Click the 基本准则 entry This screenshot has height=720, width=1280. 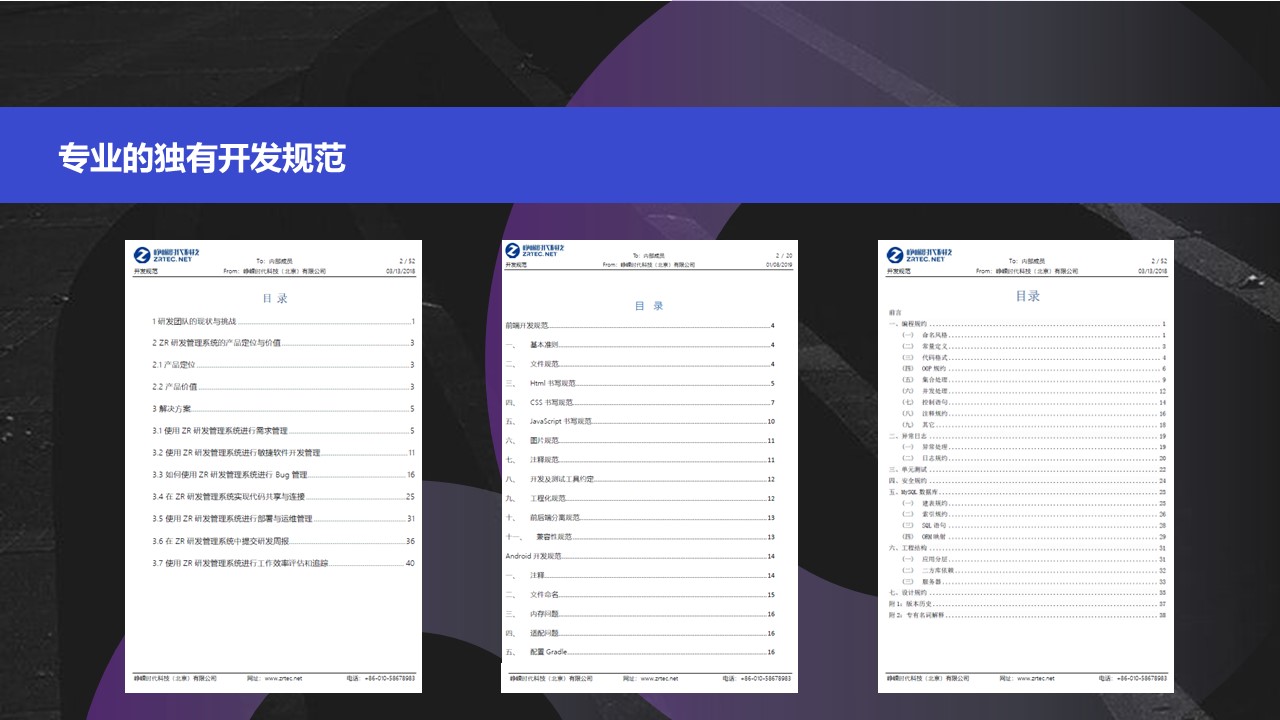pos(640,345)
